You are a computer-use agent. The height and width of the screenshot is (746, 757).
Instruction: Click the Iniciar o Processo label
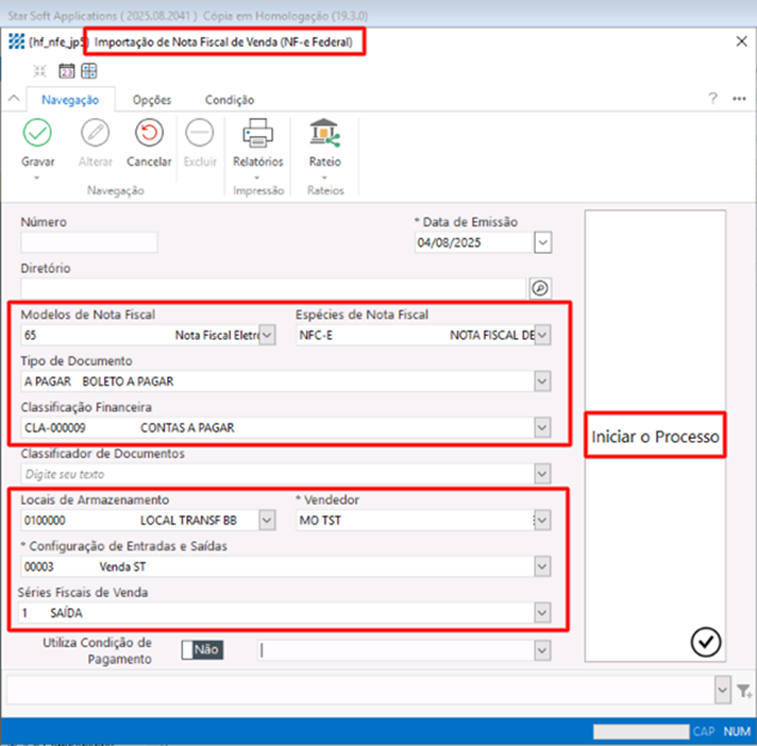pos(655,438)
